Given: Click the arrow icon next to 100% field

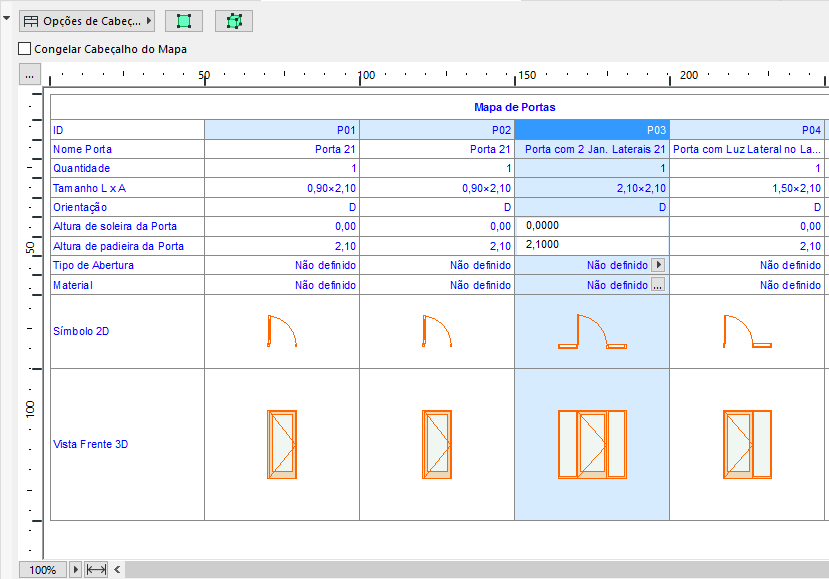Looking at the screenshot, I should [x=76, y=569].
